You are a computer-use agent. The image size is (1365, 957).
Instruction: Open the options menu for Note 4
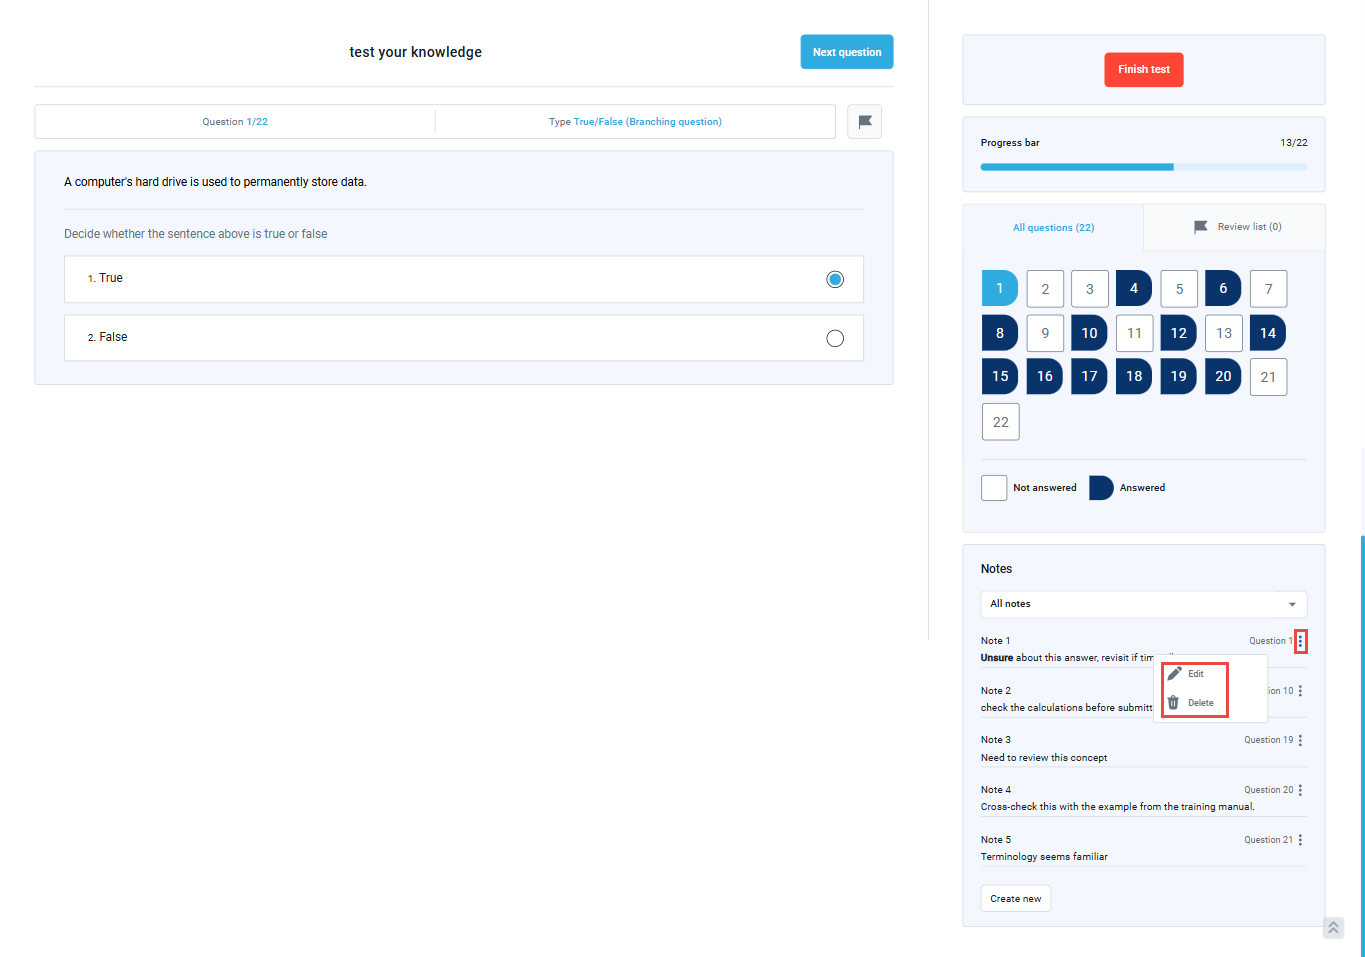[1300, 790]
